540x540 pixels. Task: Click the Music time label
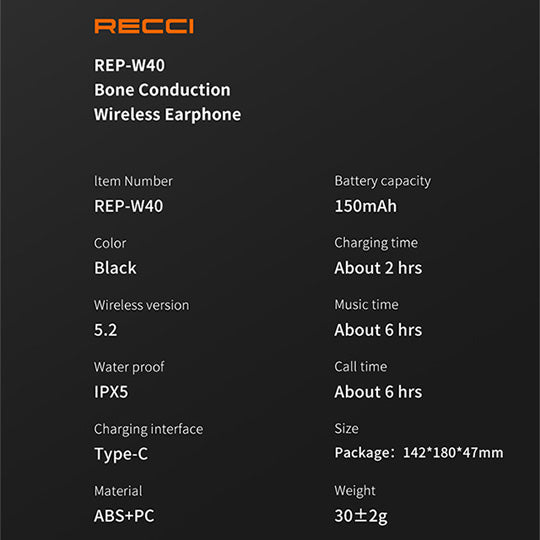[x=366, y=305]
